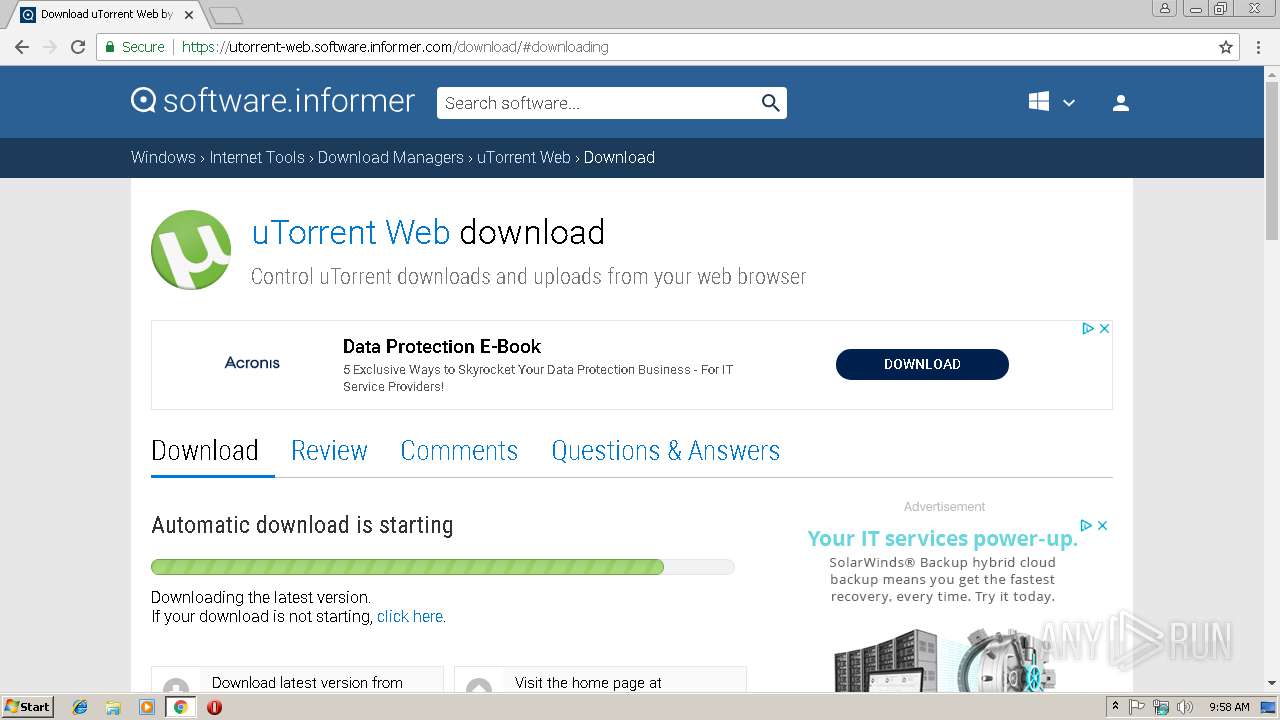Click "Your IT services power-up" ad headline
1280x720 pixels.
point(942,539)
